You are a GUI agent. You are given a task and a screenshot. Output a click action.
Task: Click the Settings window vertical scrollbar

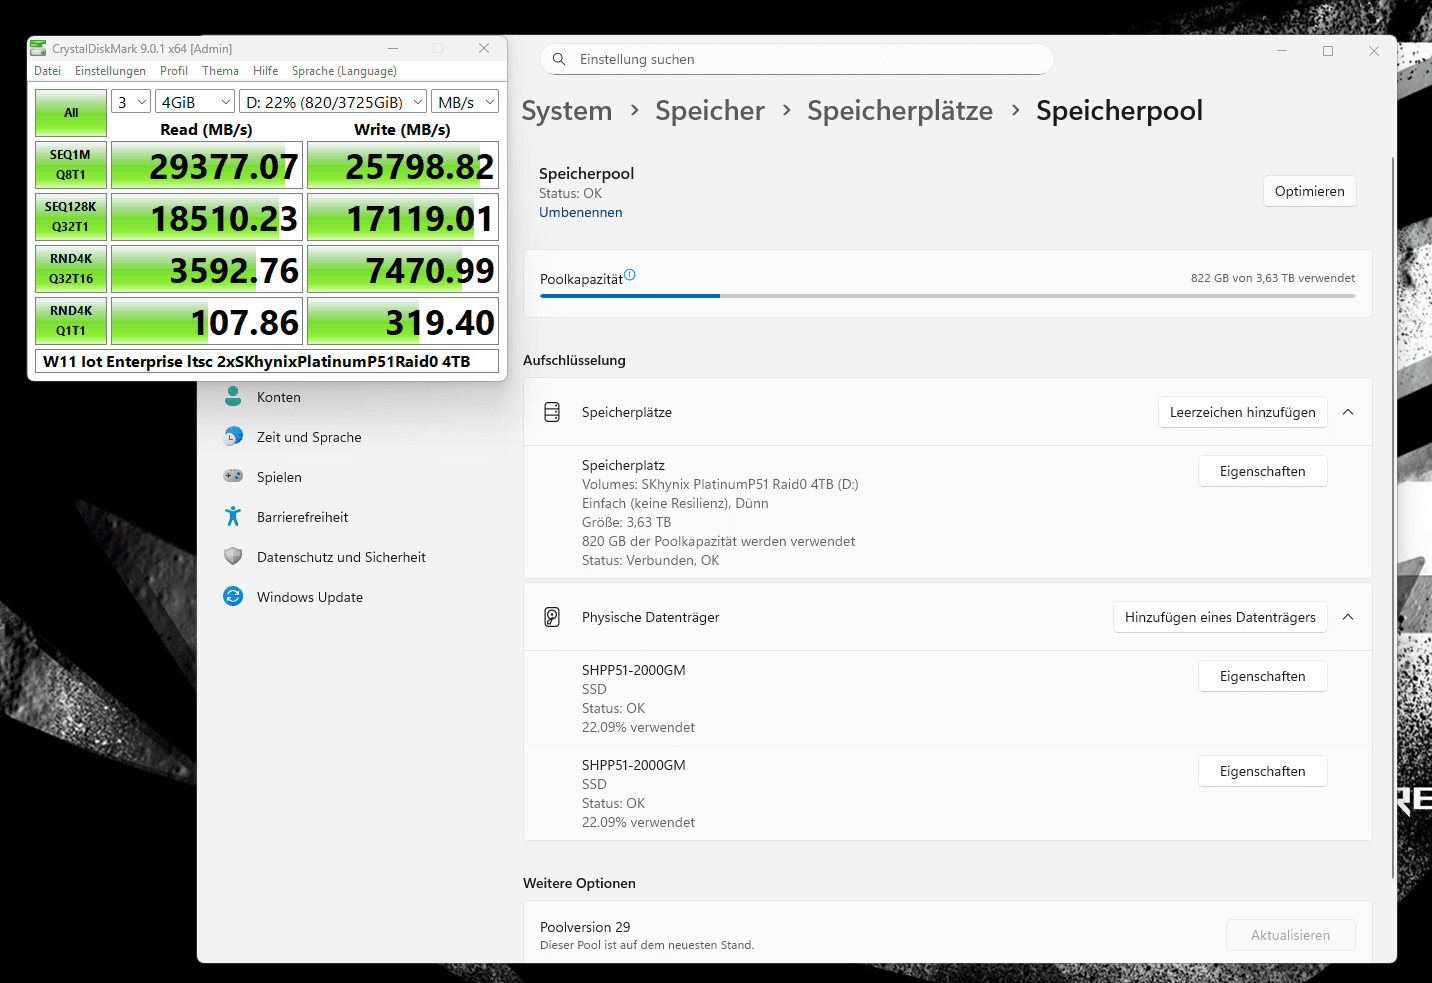(1392, 518)
